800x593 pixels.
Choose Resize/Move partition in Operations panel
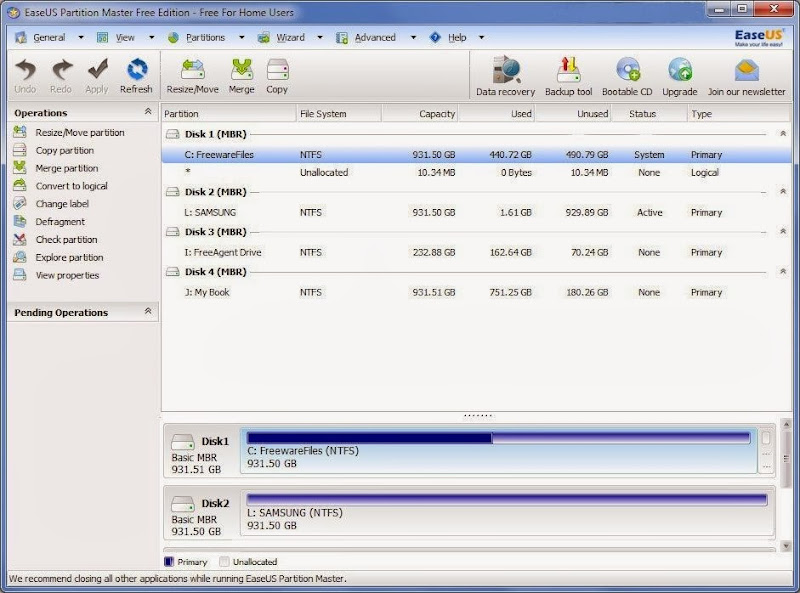80,133
